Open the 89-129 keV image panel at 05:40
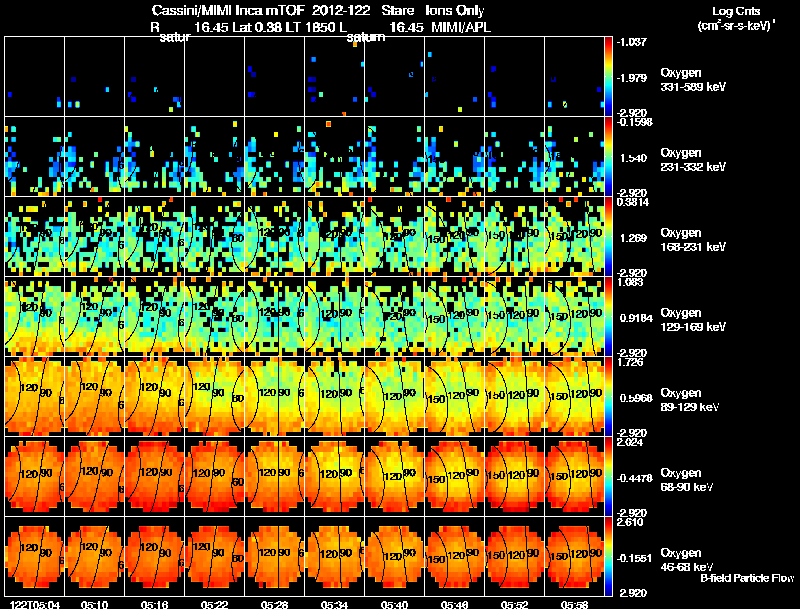The height and width of the screenshot is (609, 800). coord(394,396)
